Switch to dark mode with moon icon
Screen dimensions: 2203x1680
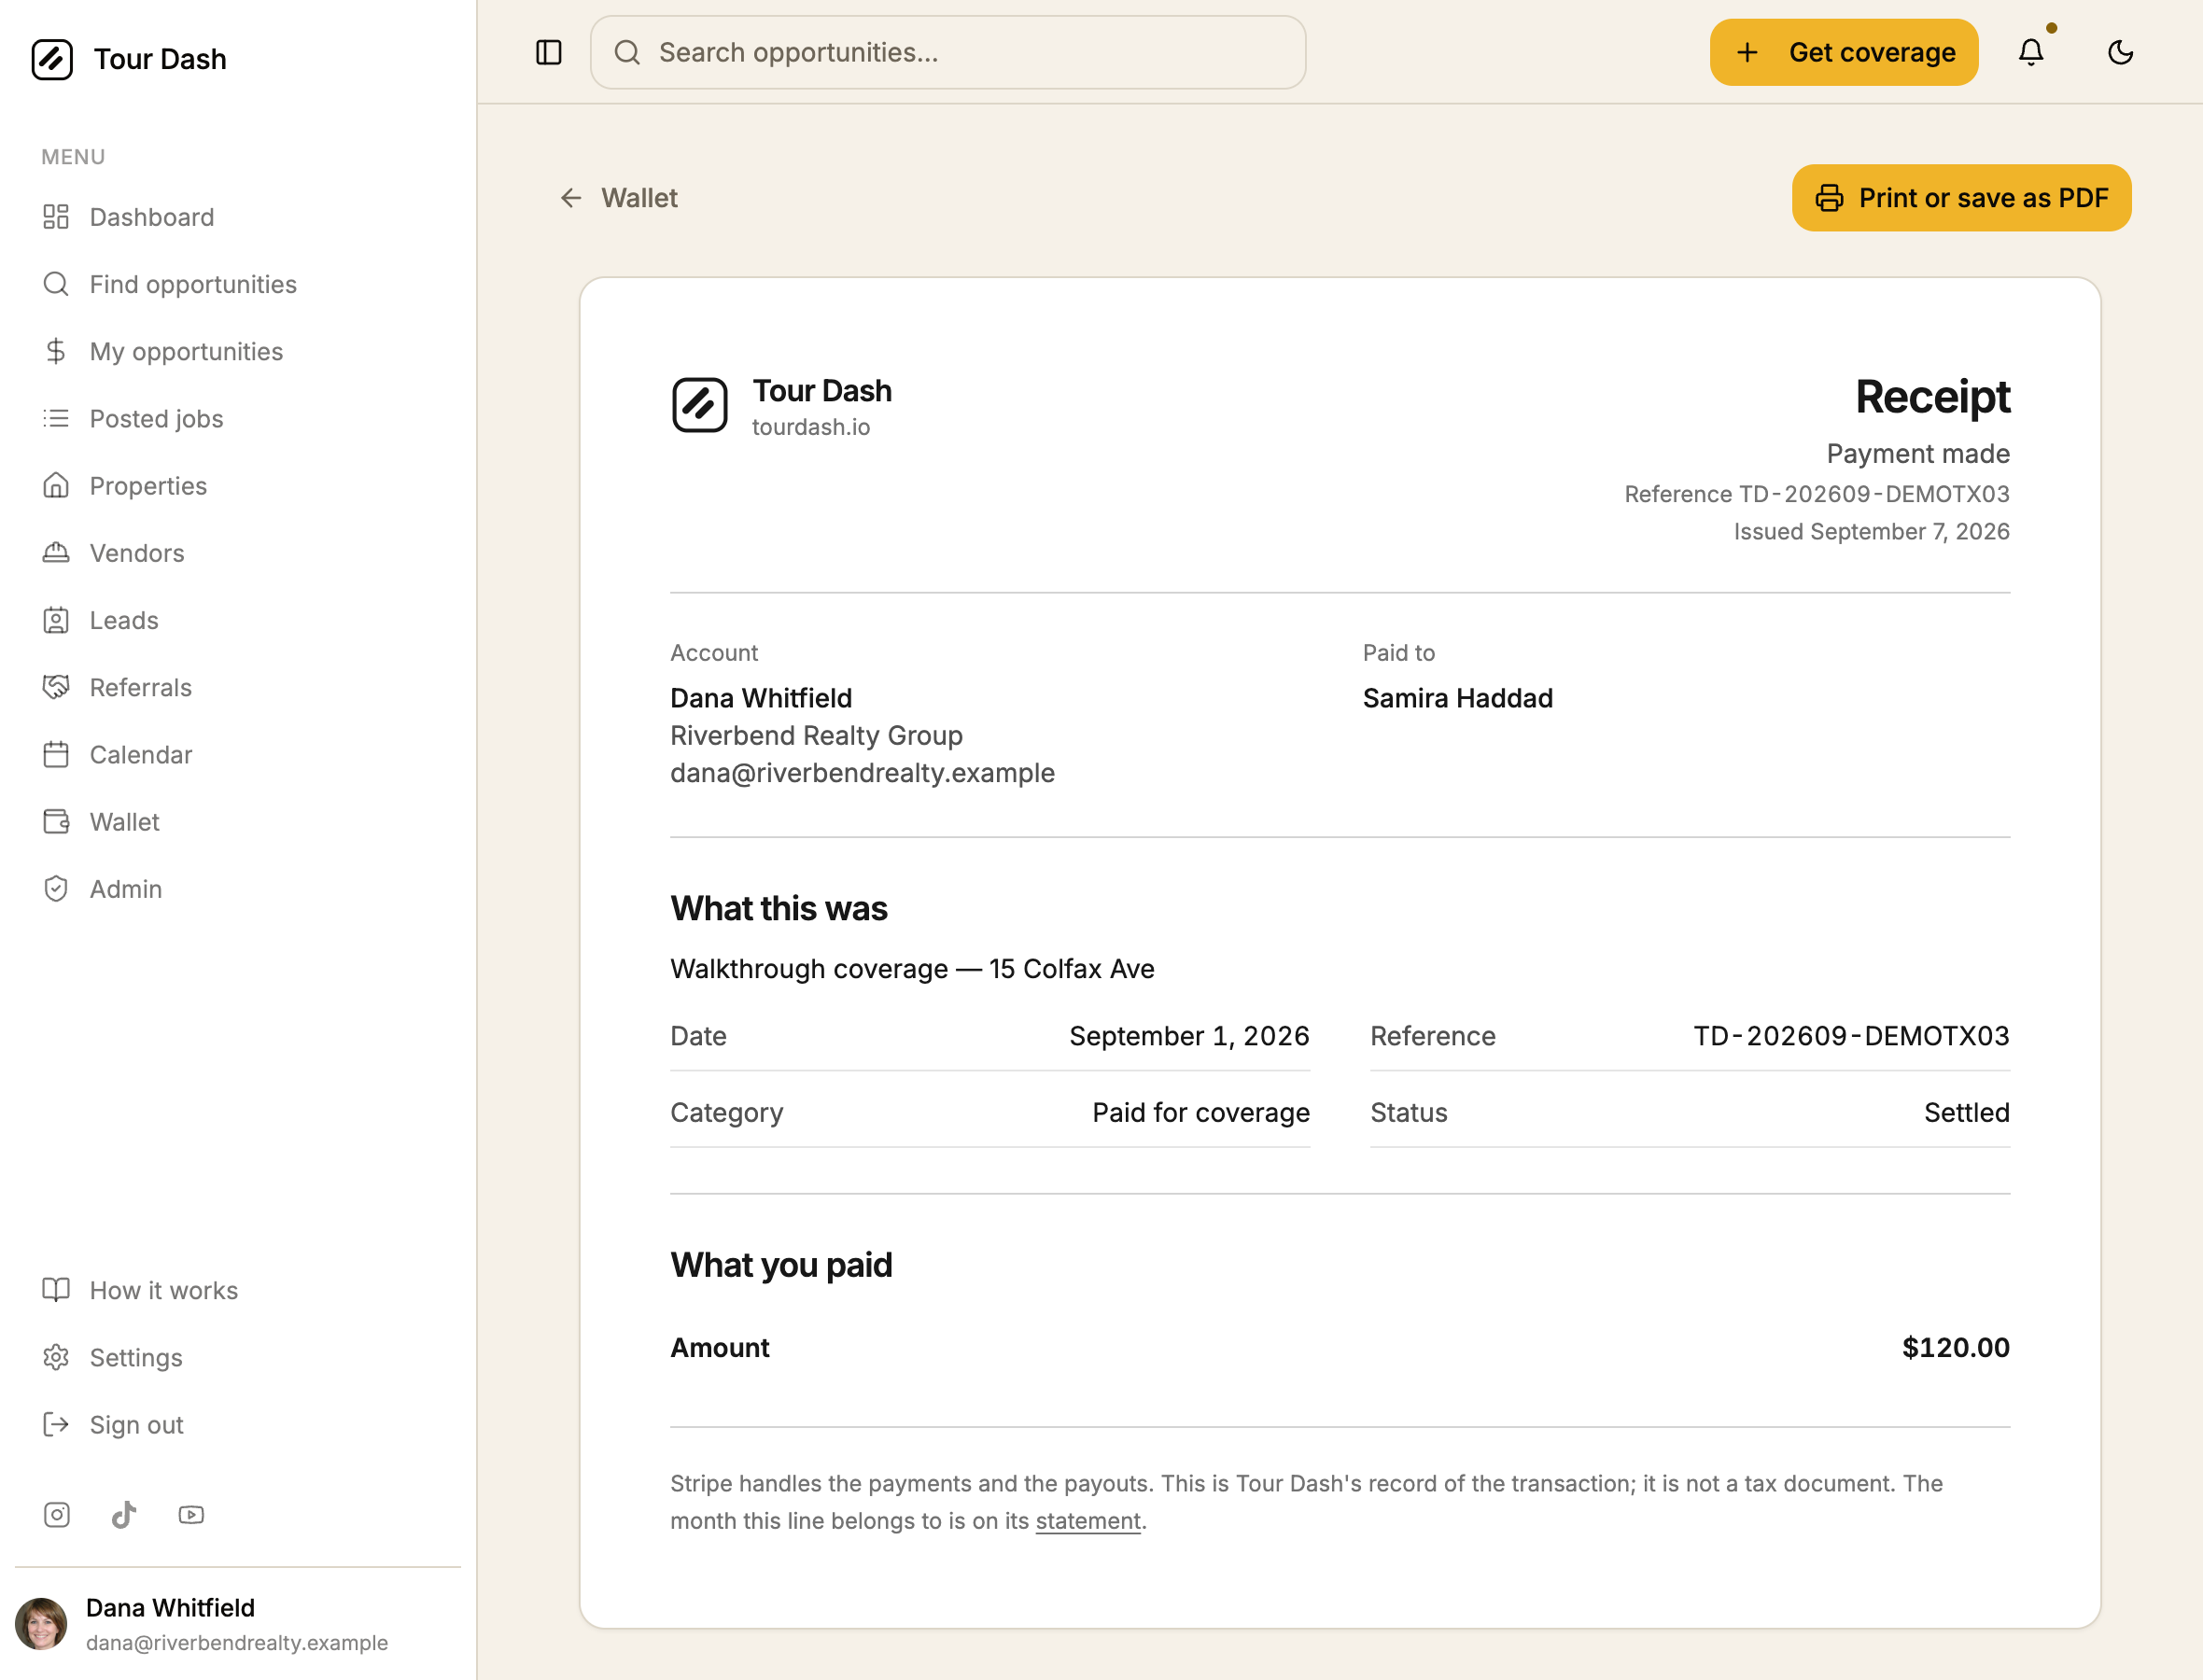coord(2120,52)
